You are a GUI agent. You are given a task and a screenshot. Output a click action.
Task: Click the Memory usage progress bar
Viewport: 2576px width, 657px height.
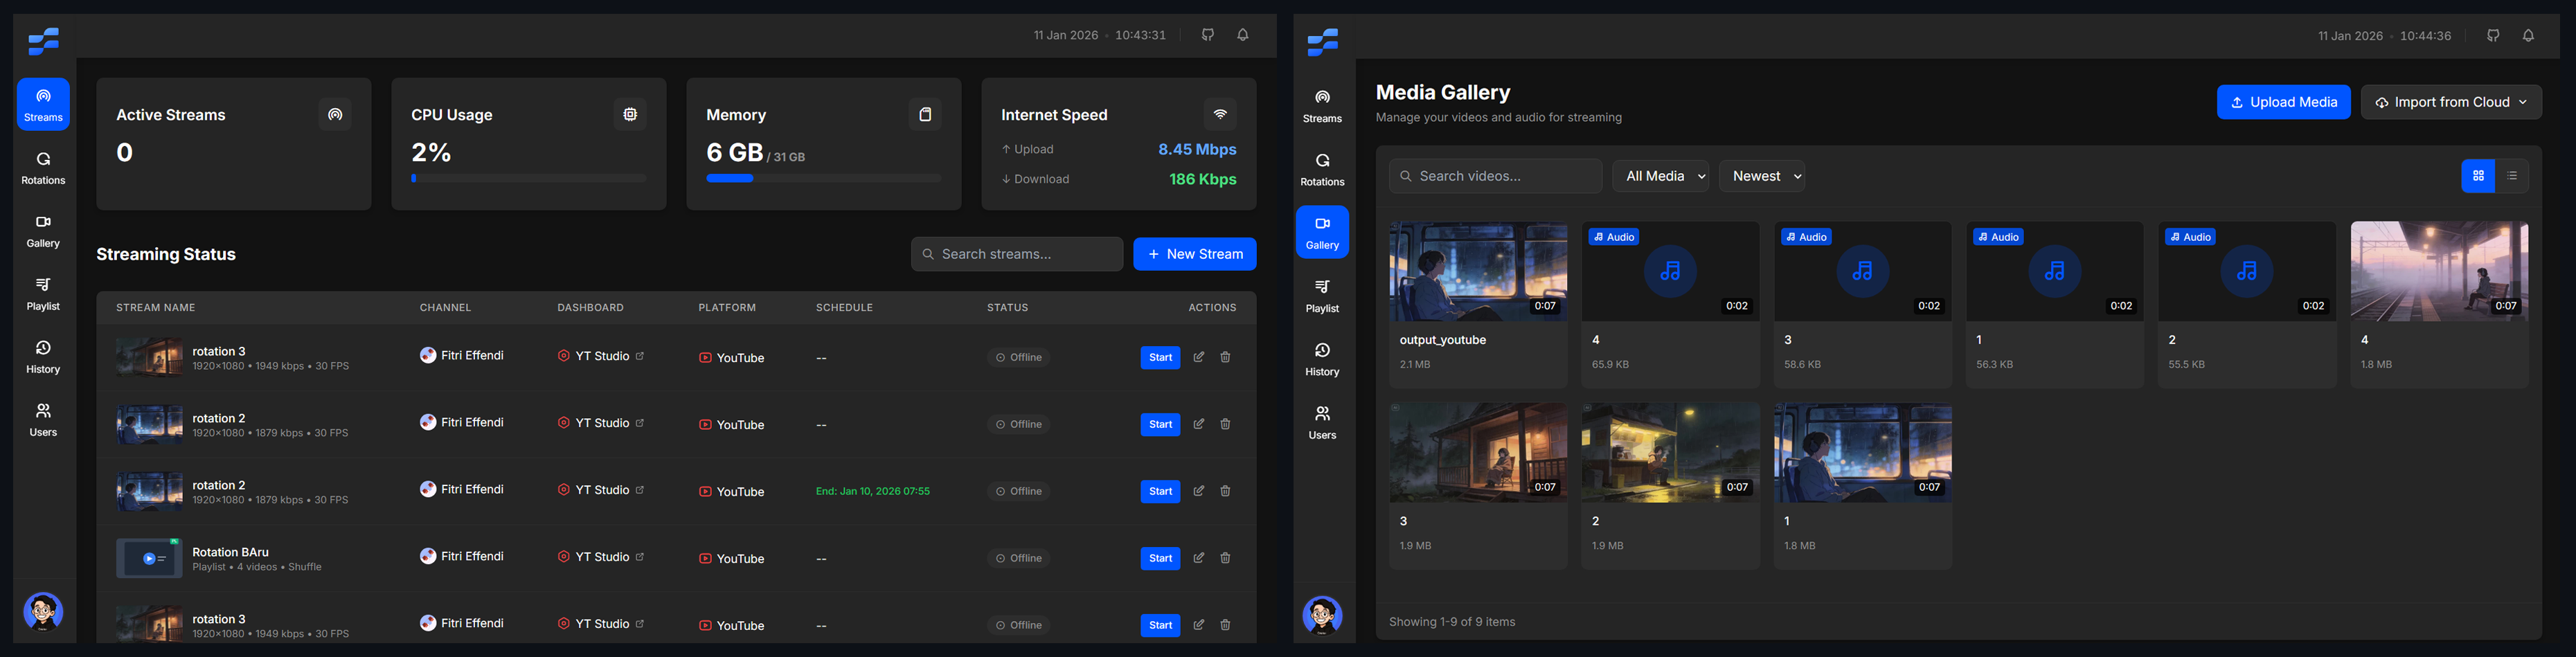[x=823, y=178]
